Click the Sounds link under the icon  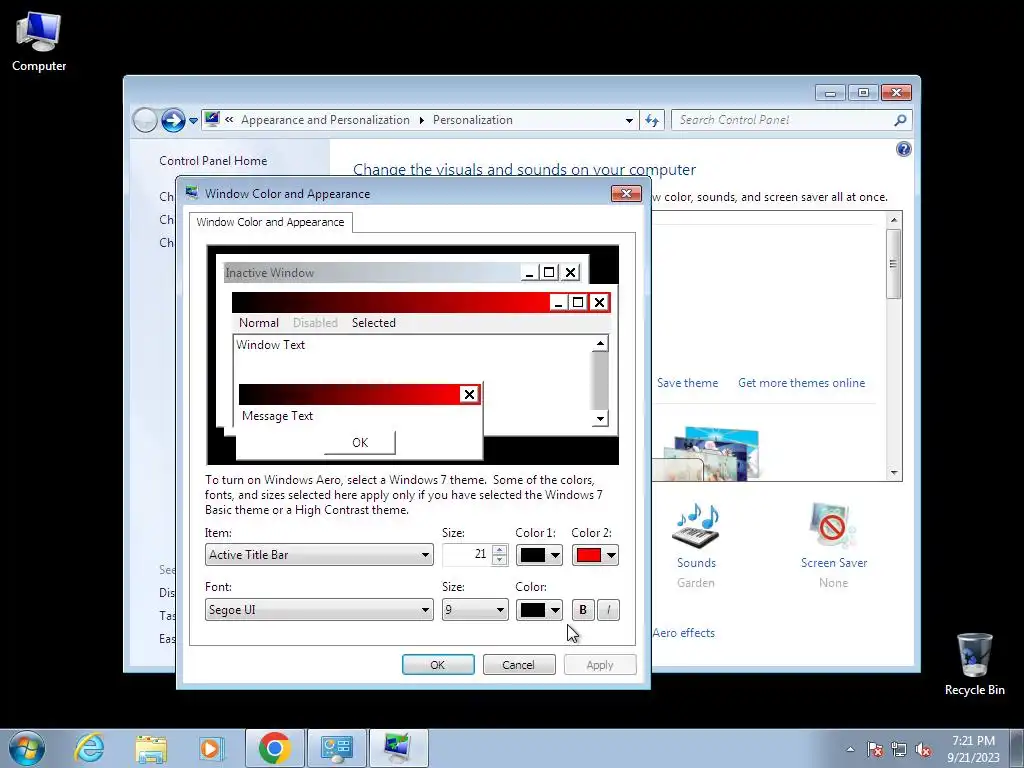(x=696, y=563)
